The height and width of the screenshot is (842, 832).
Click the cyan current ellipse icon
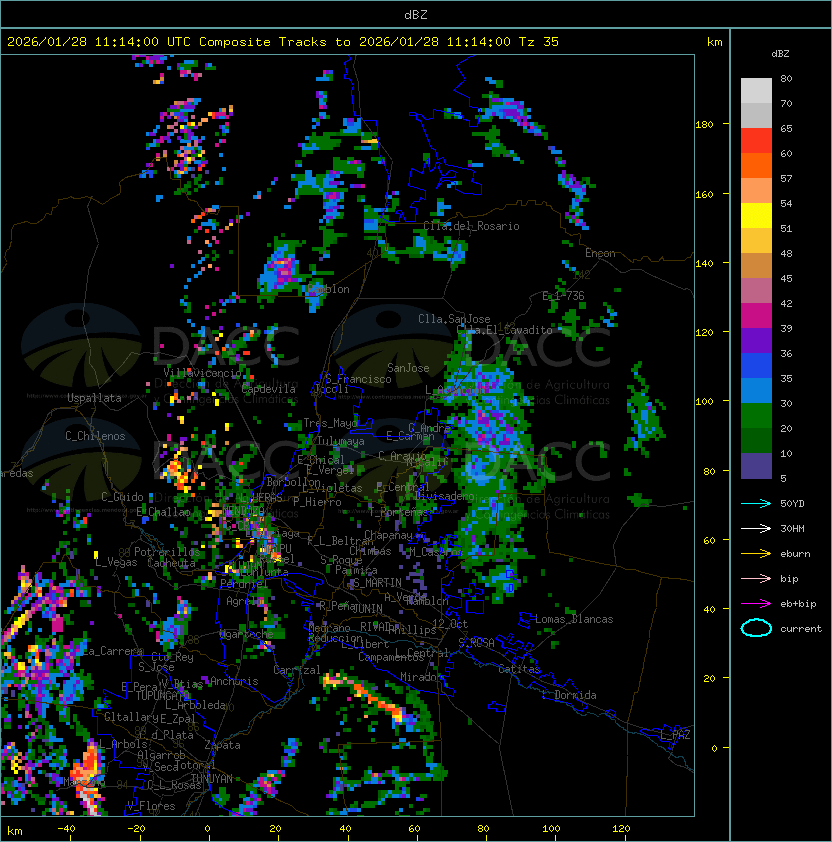click(x=756, y=628)
